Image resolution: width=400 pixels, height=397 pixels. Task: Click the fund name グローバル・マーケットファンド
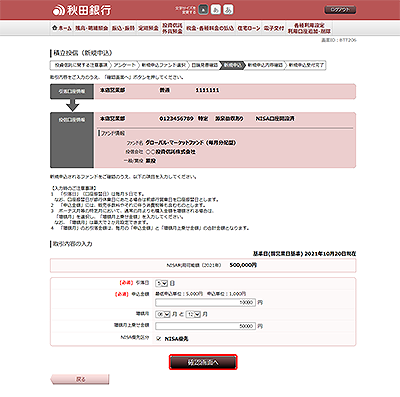(191, 143)
